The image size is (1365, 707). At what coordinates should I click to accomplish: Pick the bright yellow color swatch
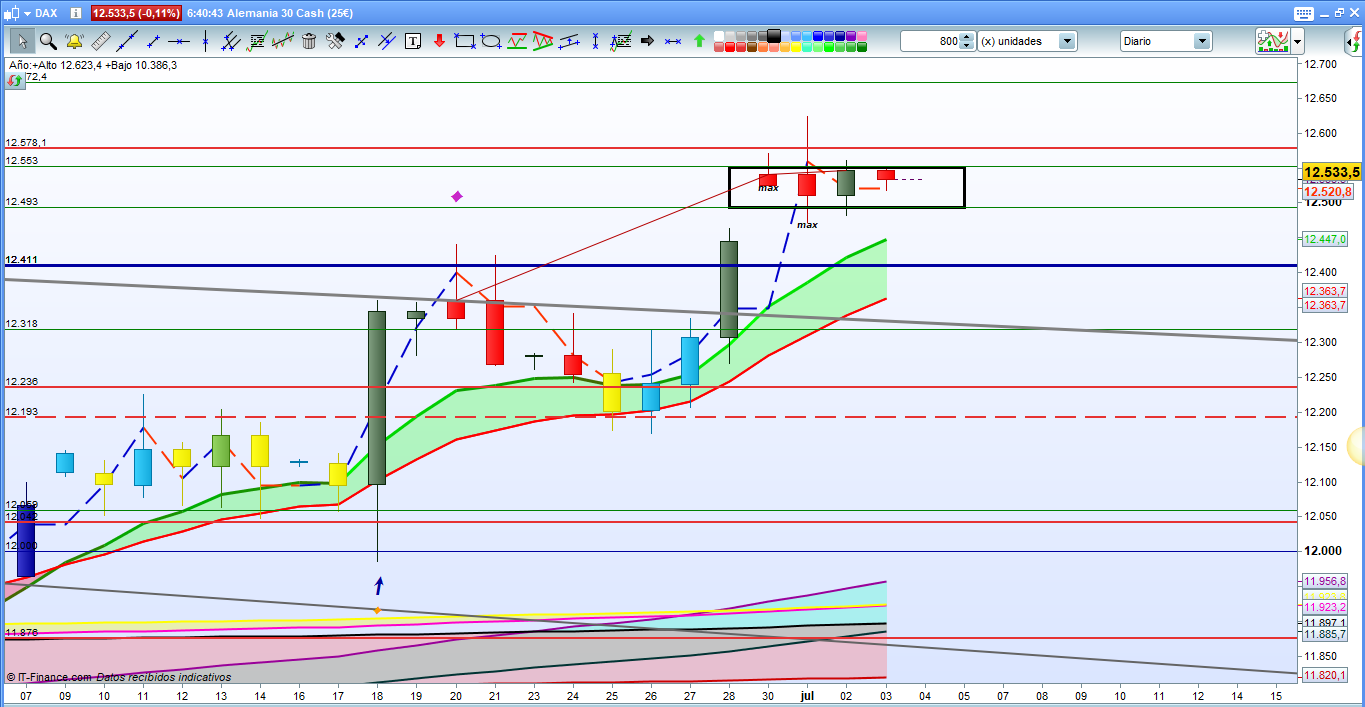[796, 47]
